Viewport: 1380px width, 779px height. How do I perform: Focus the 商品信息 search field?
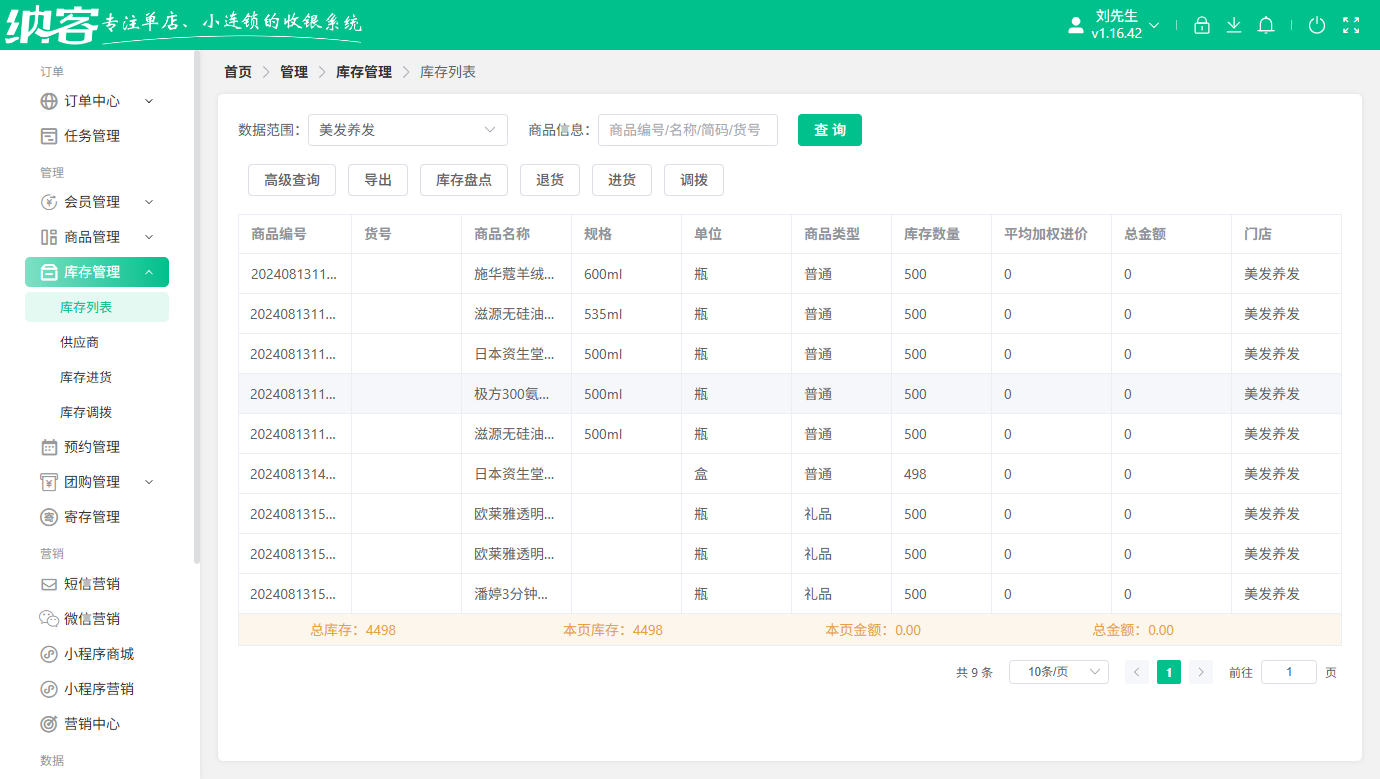[688, 130]
